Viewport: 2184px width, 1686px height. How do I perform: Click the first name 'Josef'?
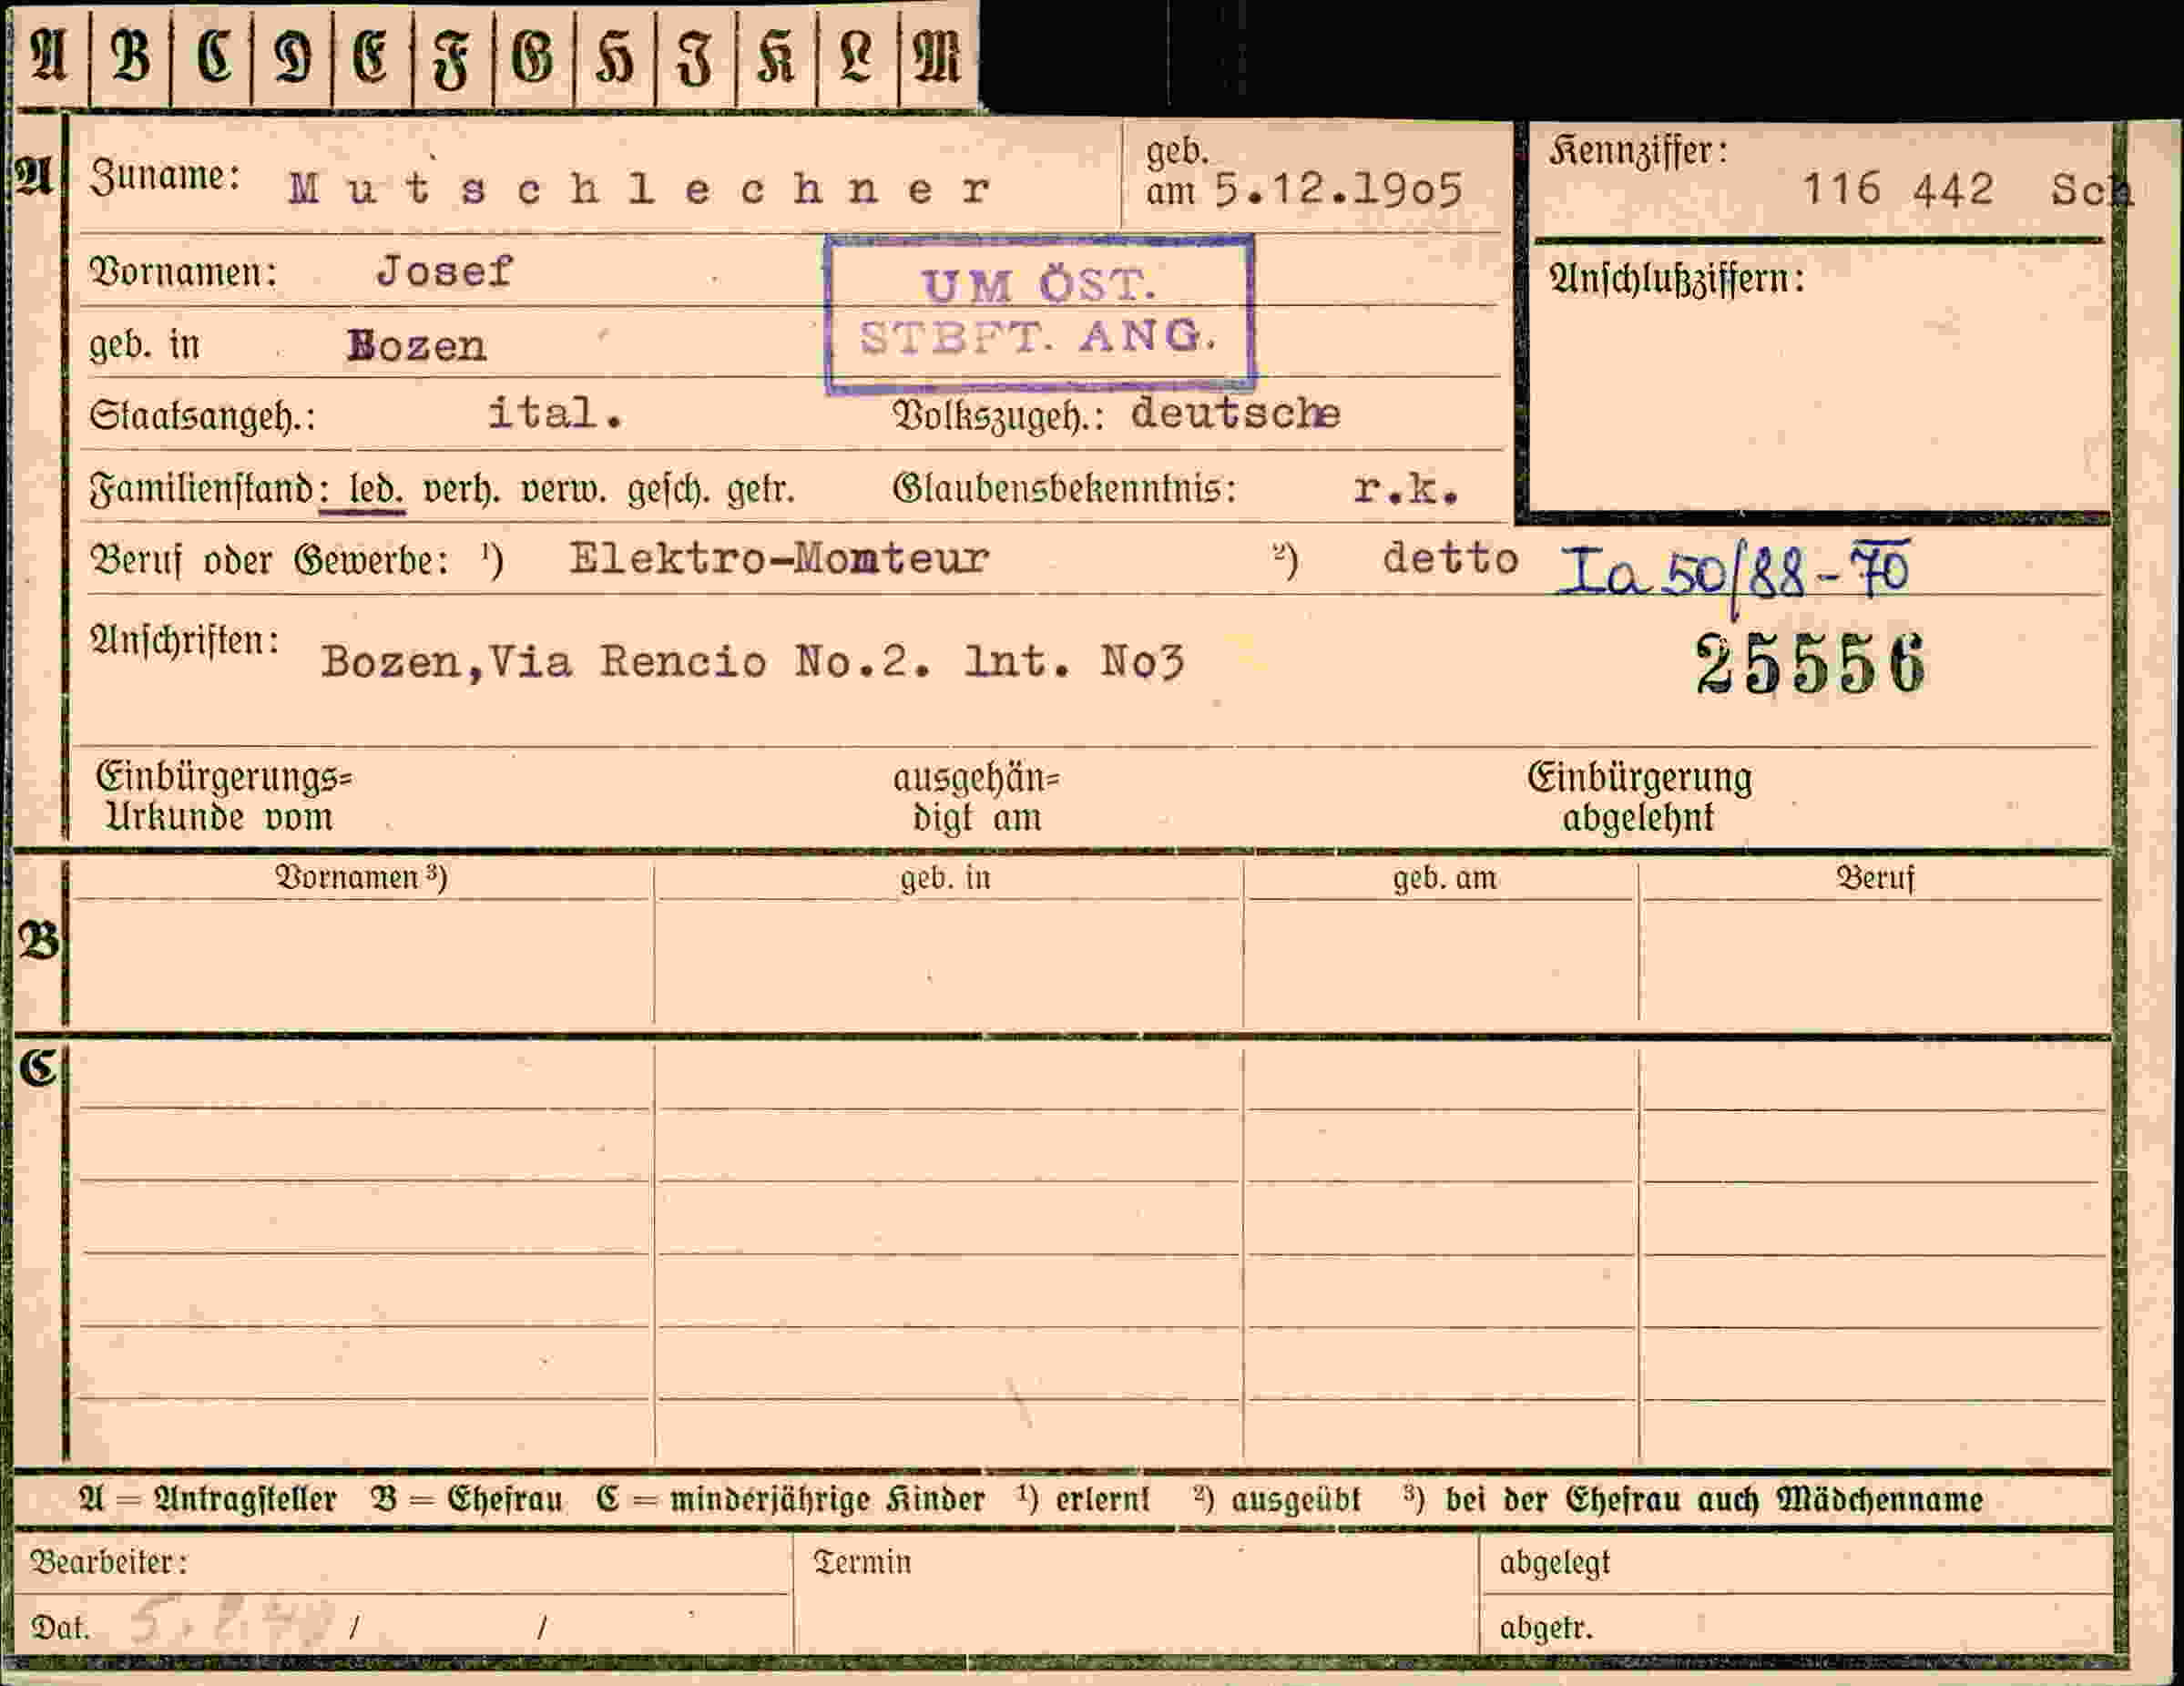pos(444,271)
